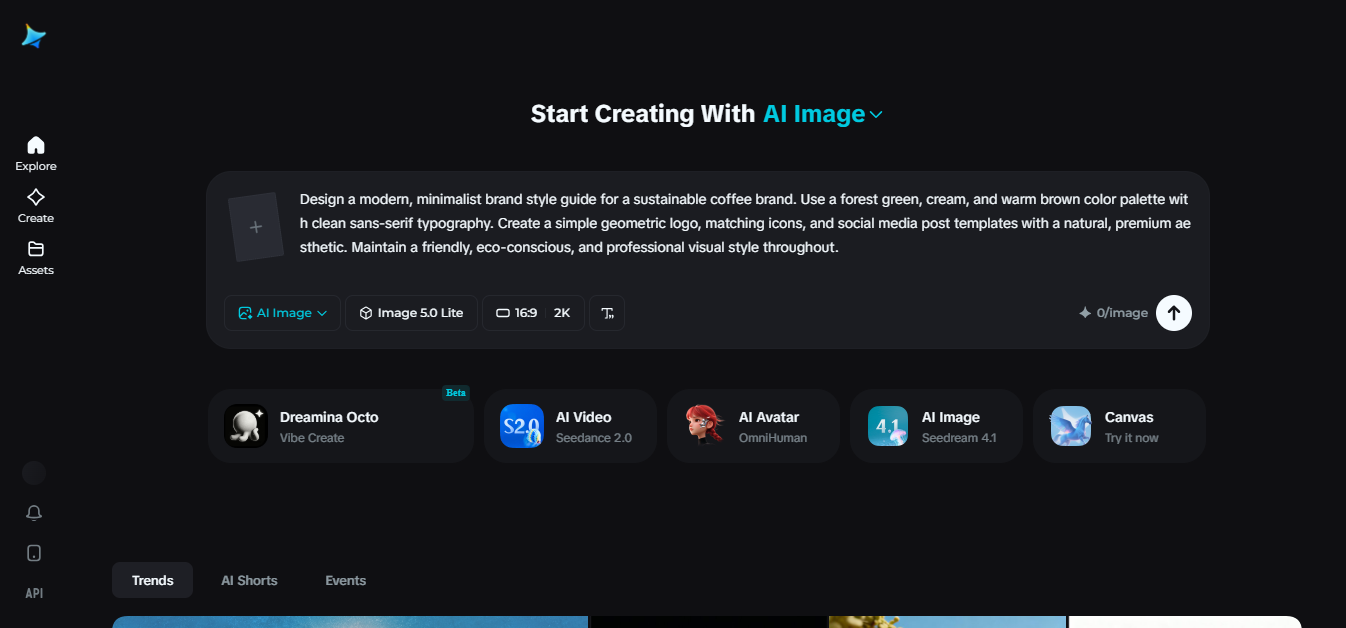Open the 16:9 2K aspect ratio settings
This screenshot has width=1346, height=628.
click(x=533, y=313)
